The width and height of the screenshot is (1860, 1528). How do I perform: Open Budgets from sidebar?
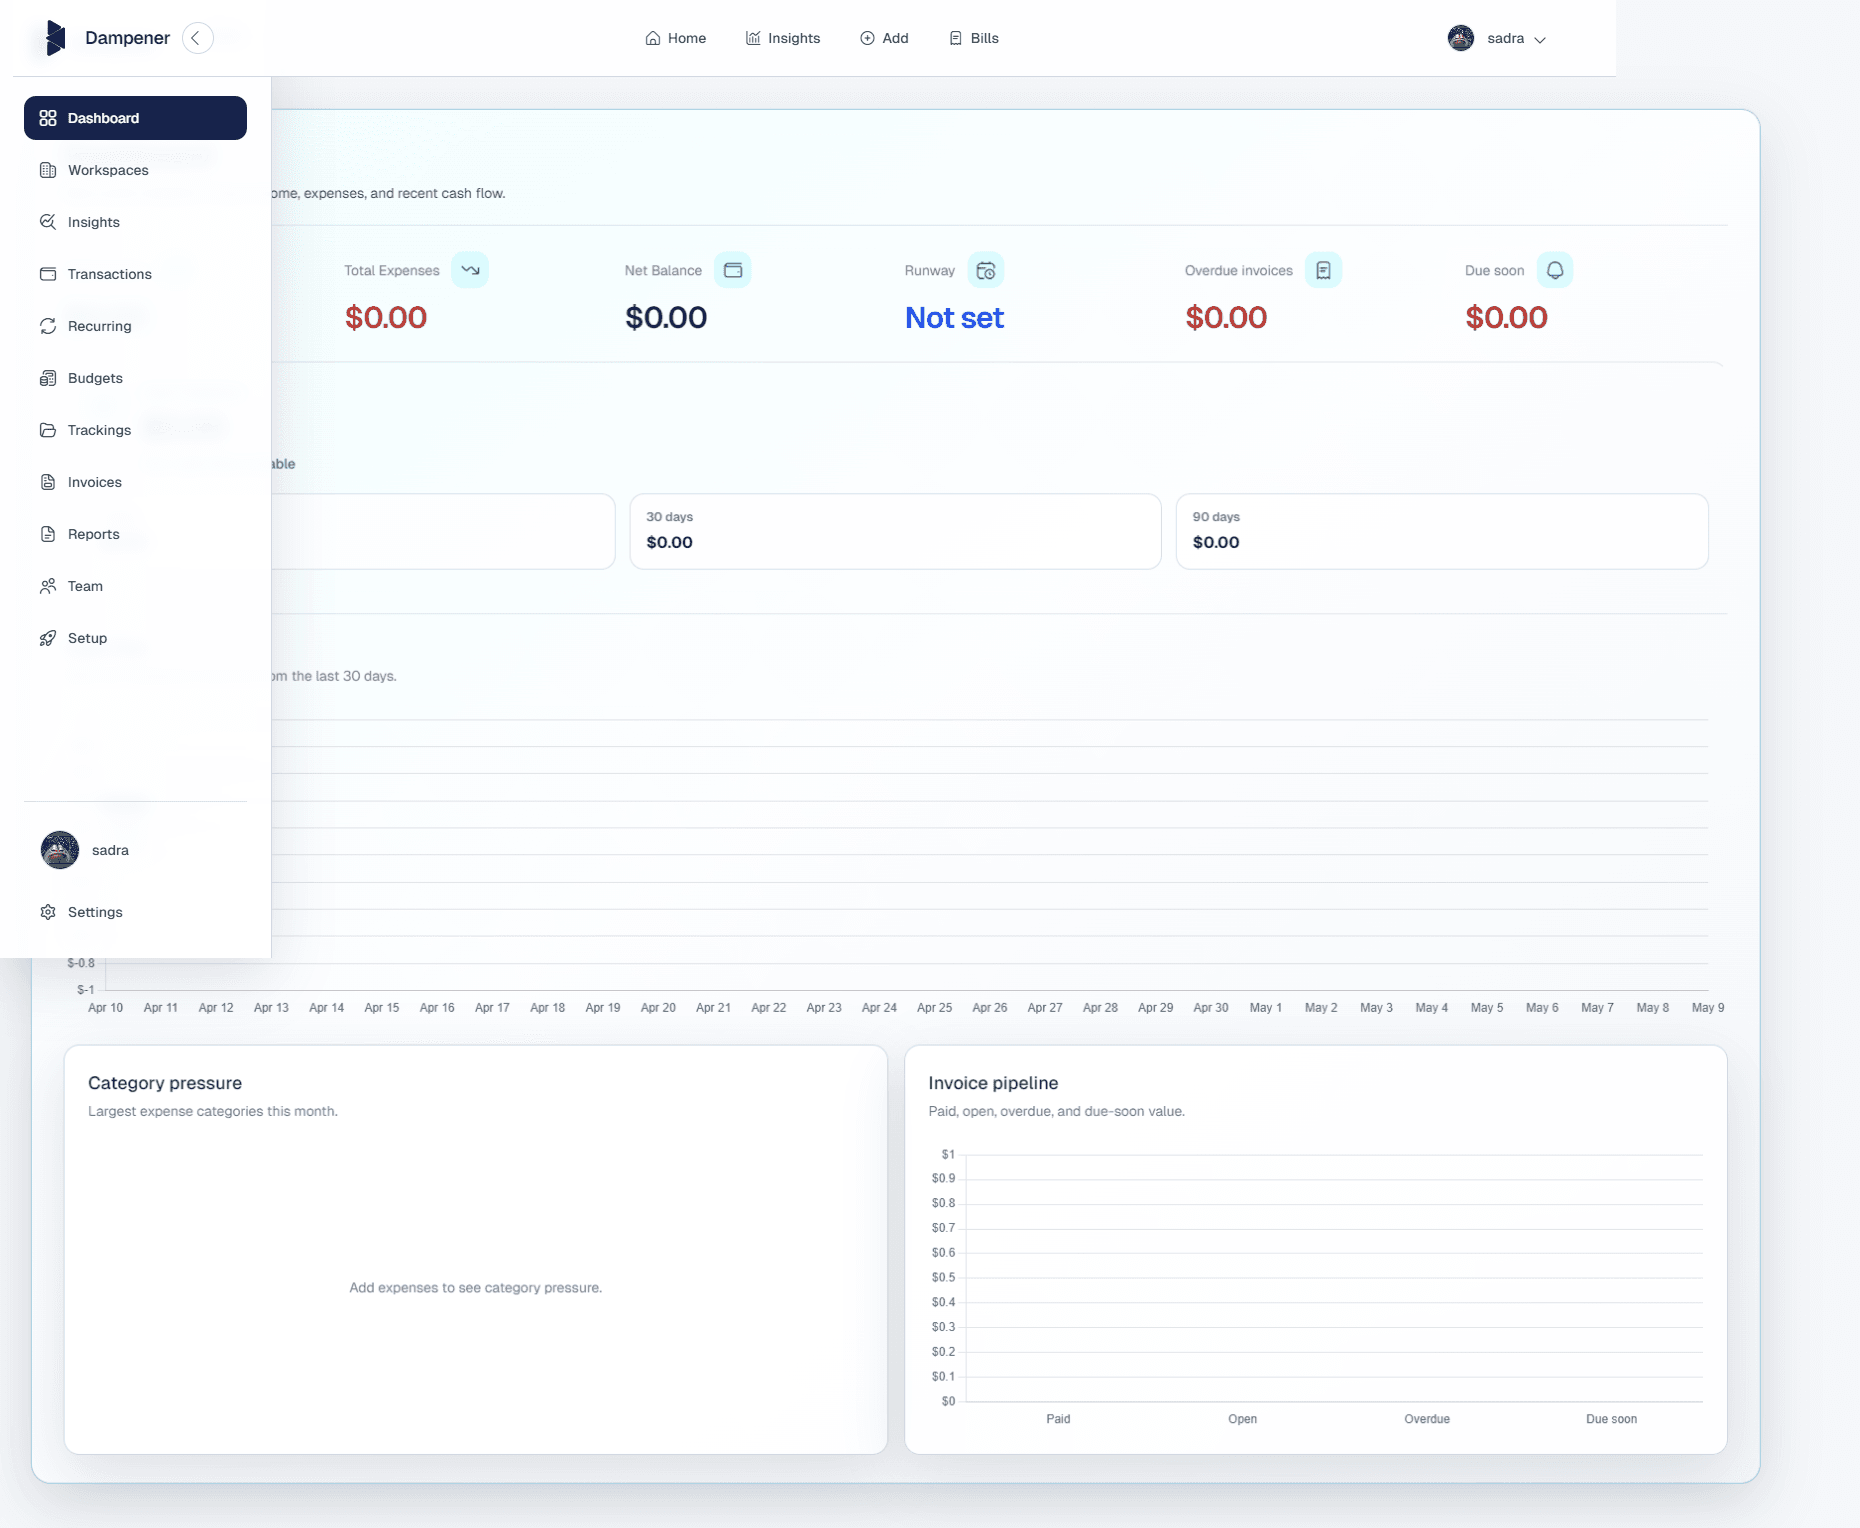[x=135, y=378]
